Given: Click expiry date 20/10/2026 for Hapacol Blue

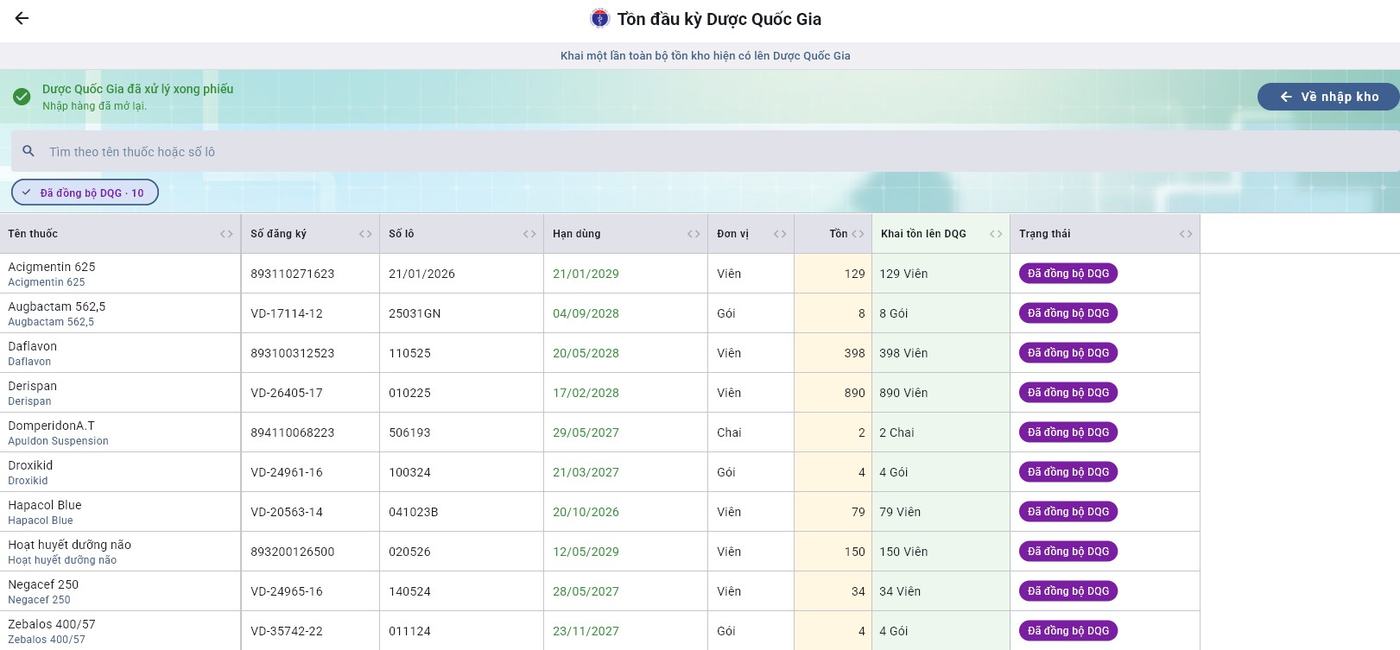Looking at the screenshot, I should (x=586, y=512).
